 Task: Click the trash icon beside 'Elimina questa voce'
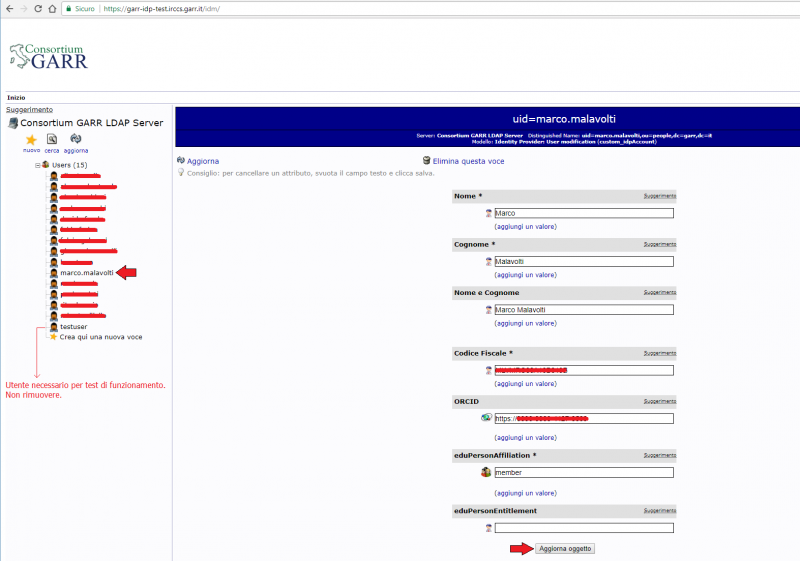click(x=427, y=160)
